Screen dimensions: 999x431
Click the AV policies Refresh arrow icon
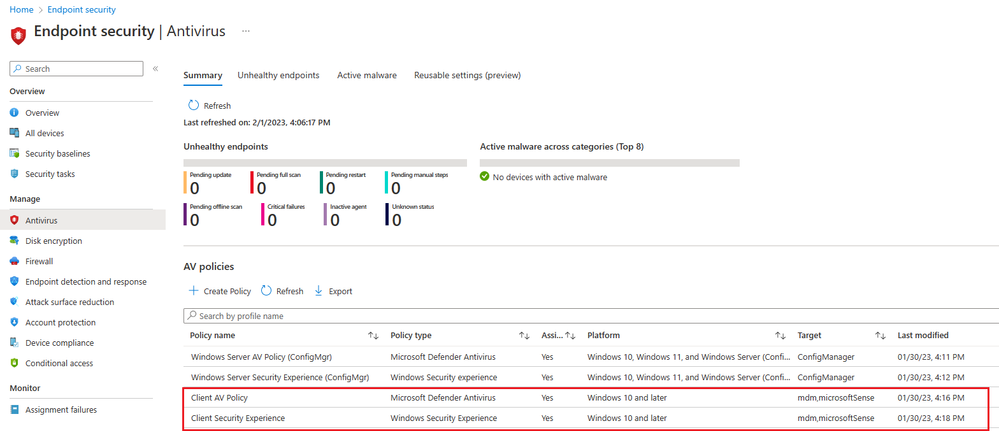266,291
